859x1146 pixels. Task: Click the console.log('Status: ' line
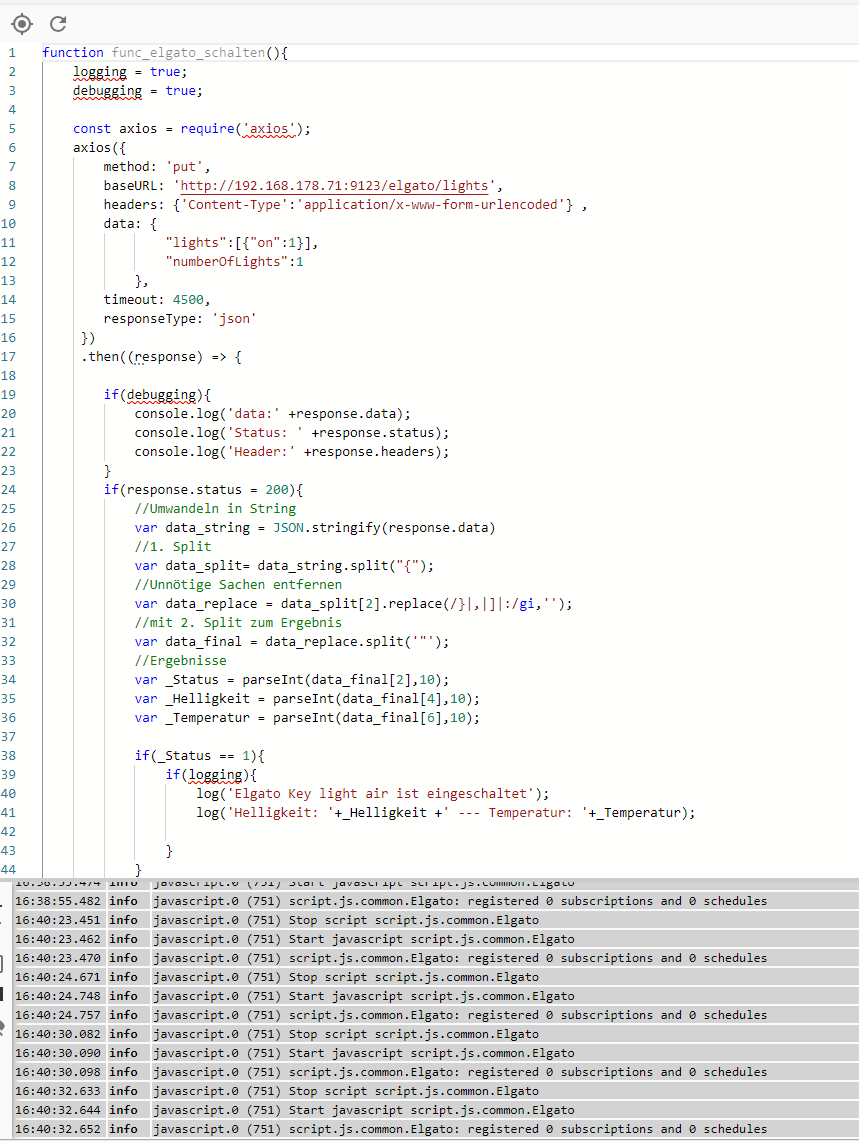pos(292,433)
